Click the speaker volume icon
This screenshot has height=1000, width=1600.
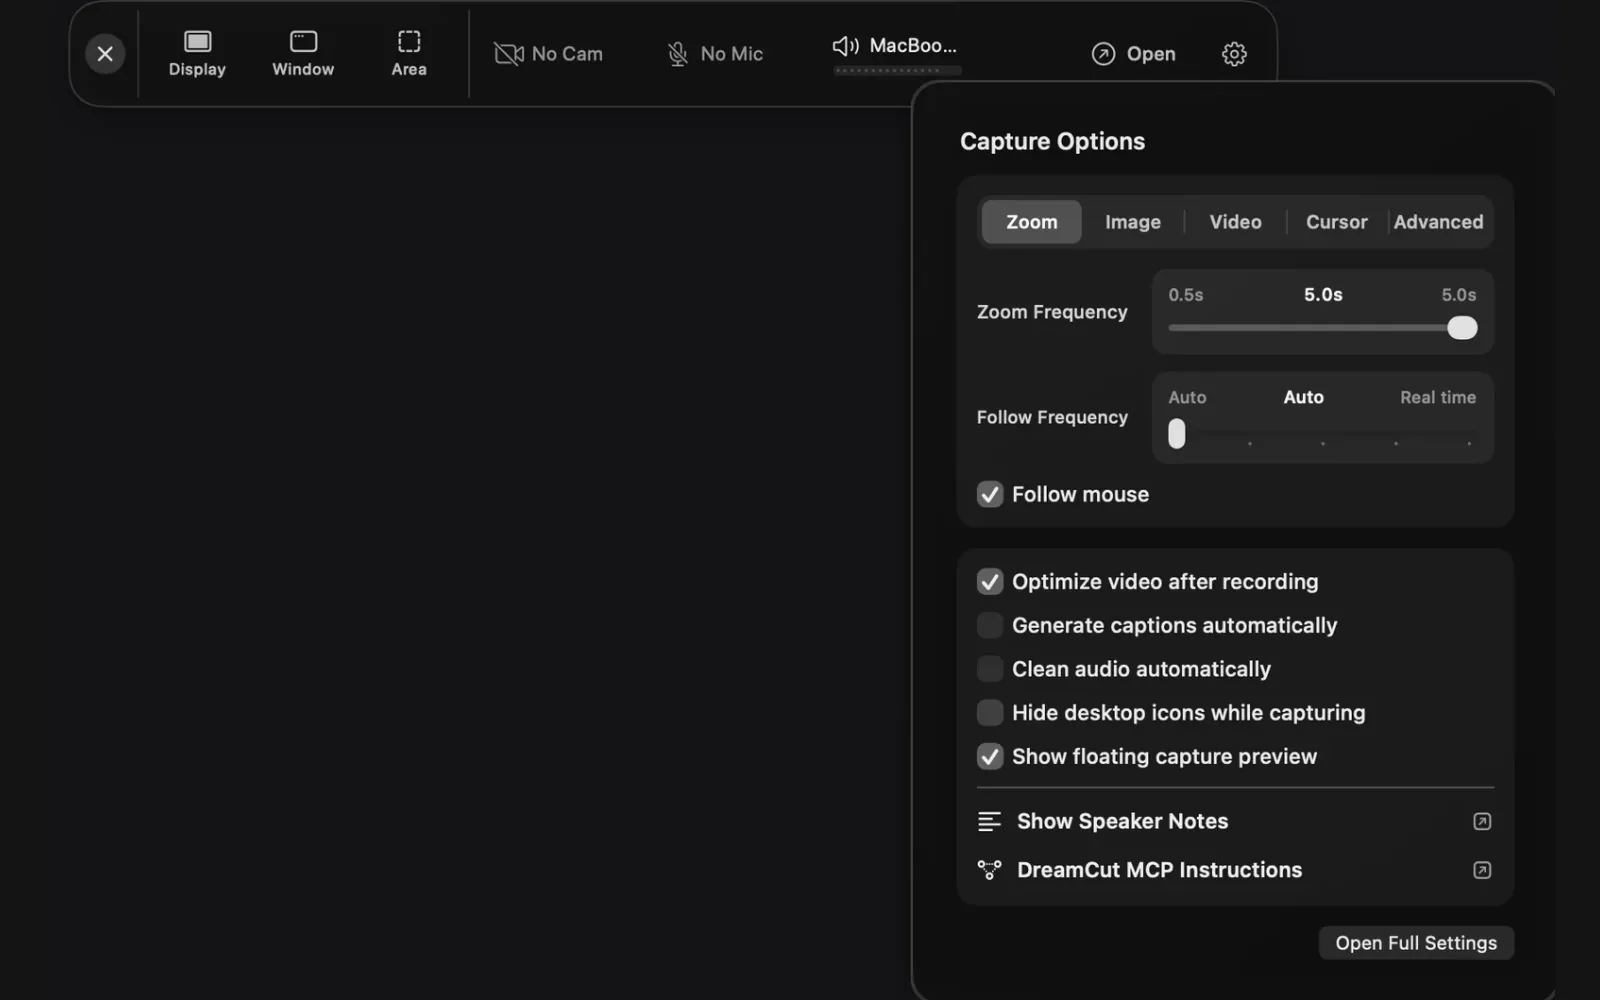[x=846, y=46]
